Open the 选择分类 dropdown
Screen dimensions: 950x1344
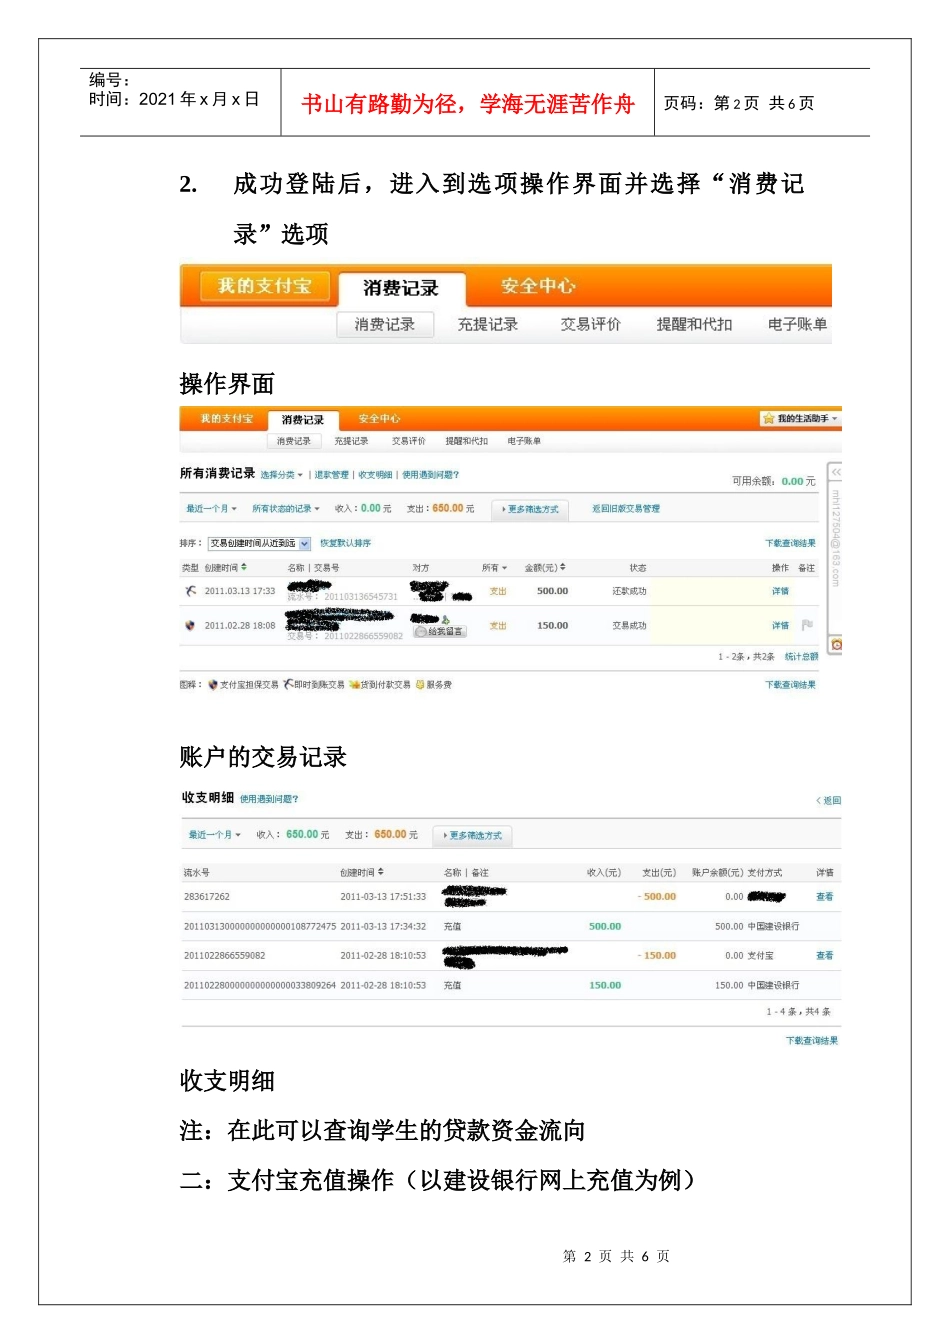click(281, 475)
